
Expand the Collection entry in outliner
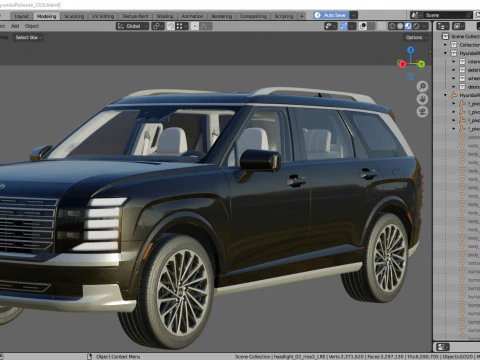[x=445, y=45]
